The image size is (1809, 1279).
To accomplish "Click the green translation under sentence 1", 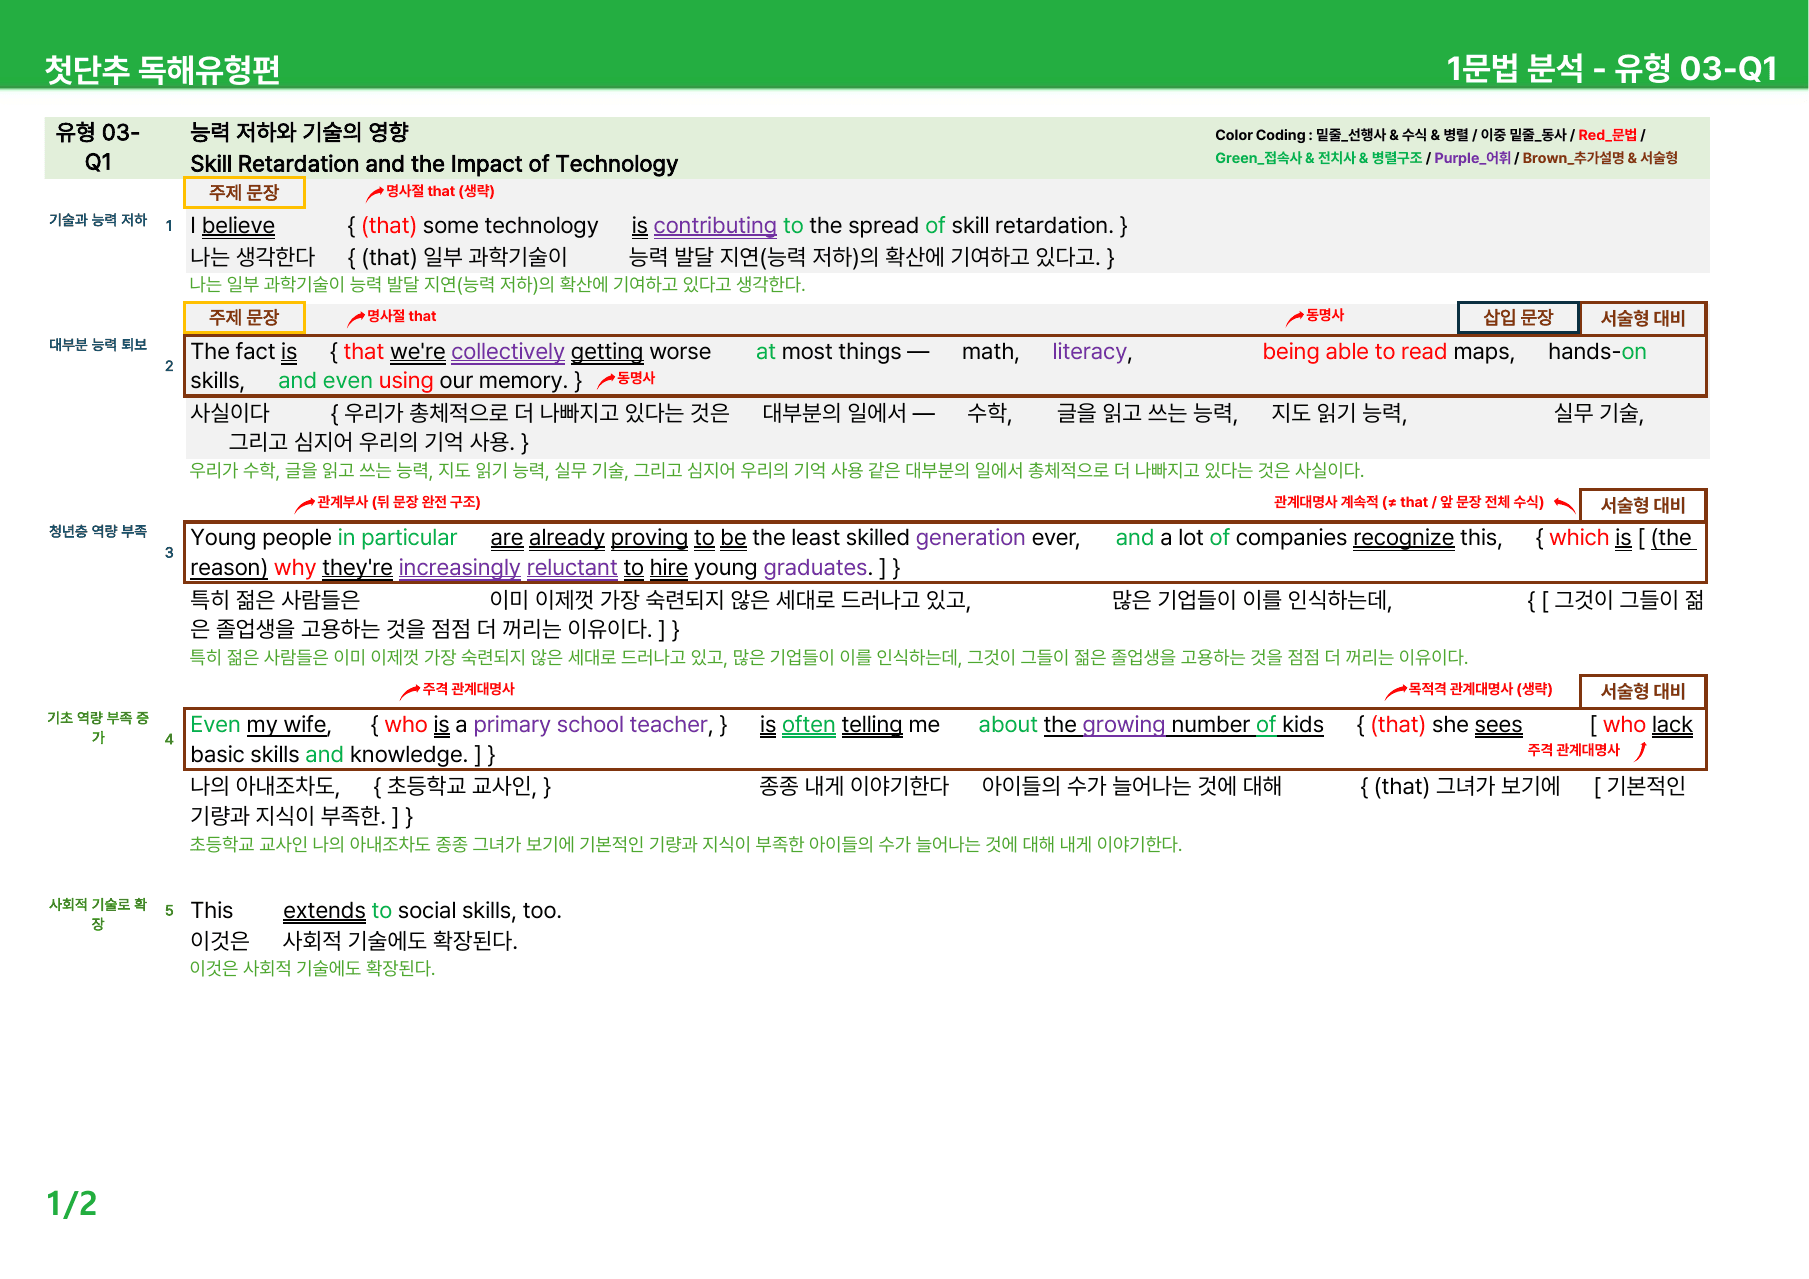I will click(497, 285).
